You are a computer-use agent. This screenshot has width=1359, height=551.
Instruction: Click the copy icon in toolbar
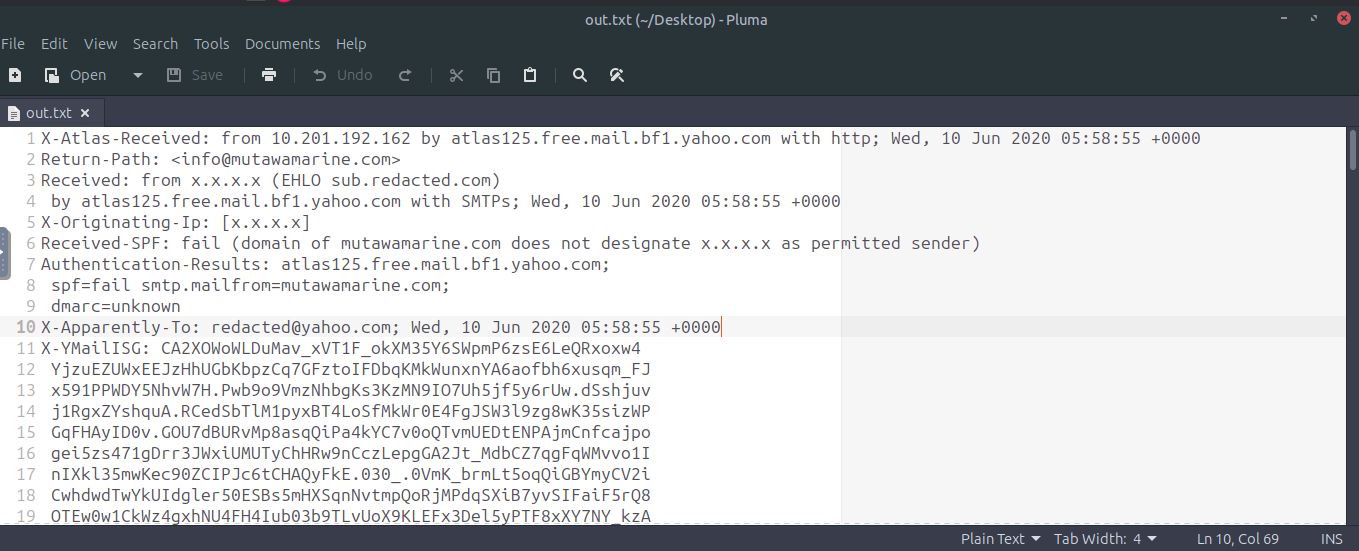pos(493,75)
